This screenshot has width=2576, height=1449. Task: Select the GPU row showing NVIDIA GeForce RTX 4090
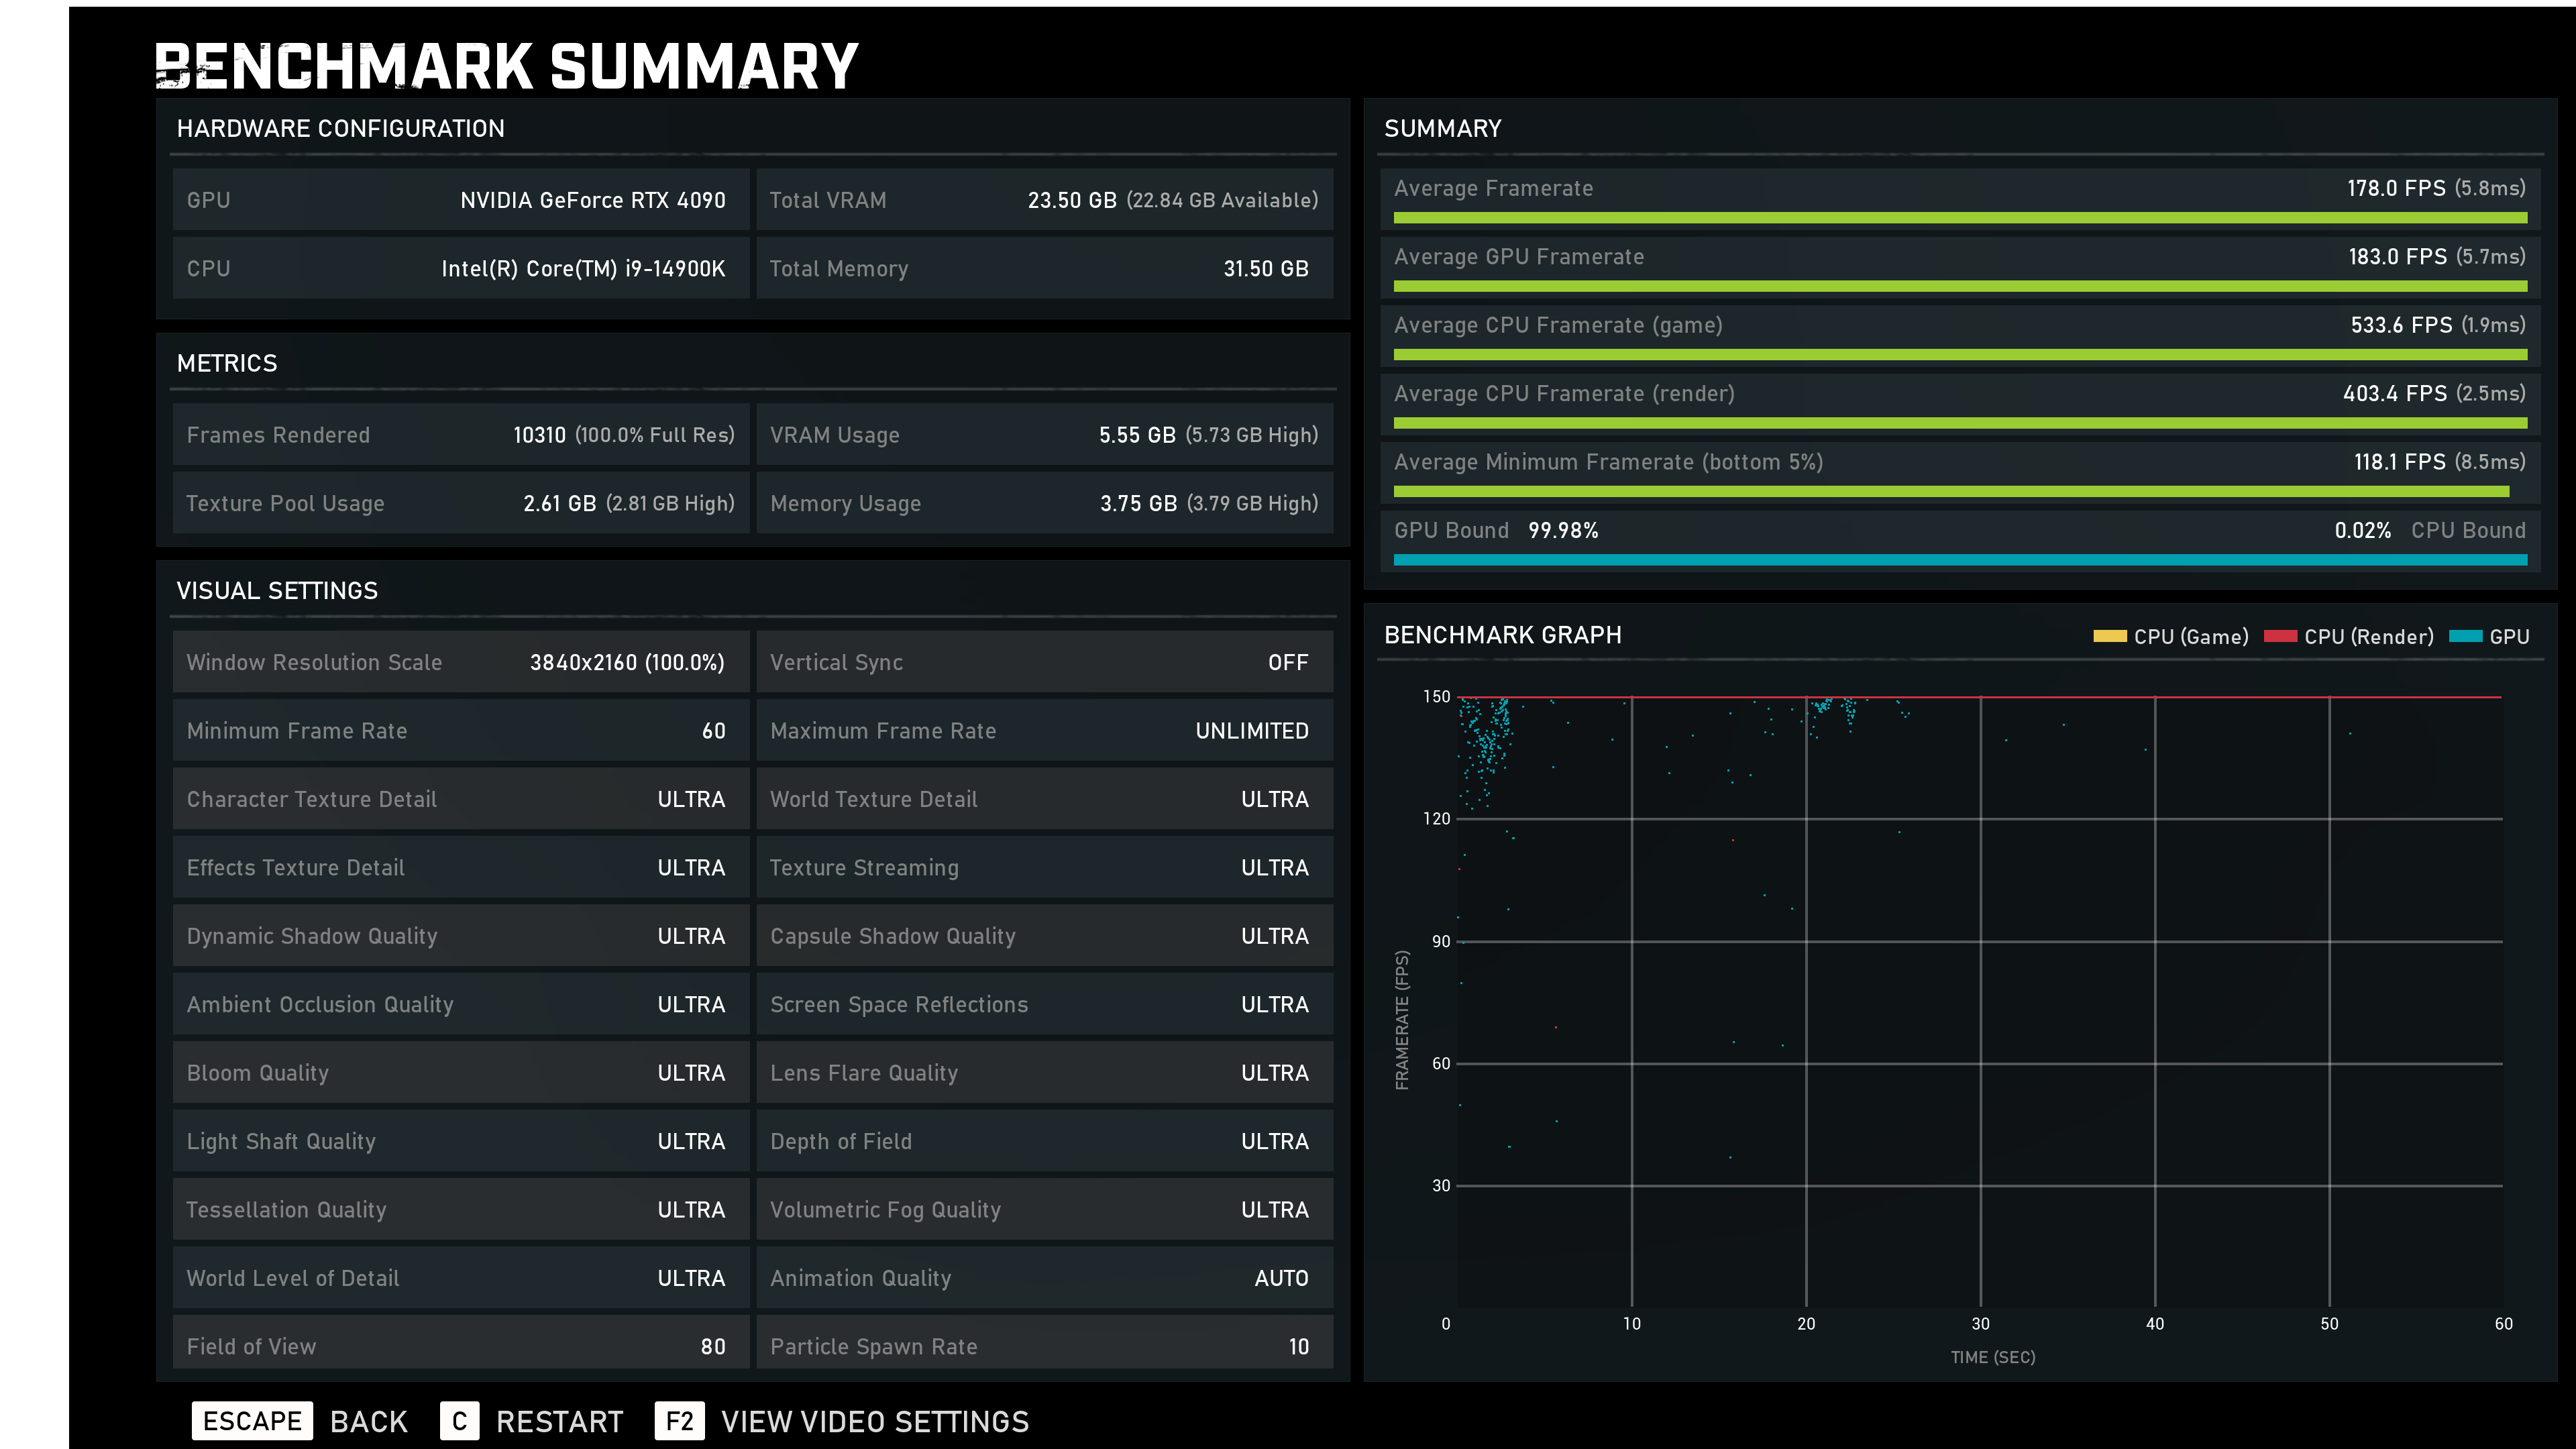[x=461, y=200]
